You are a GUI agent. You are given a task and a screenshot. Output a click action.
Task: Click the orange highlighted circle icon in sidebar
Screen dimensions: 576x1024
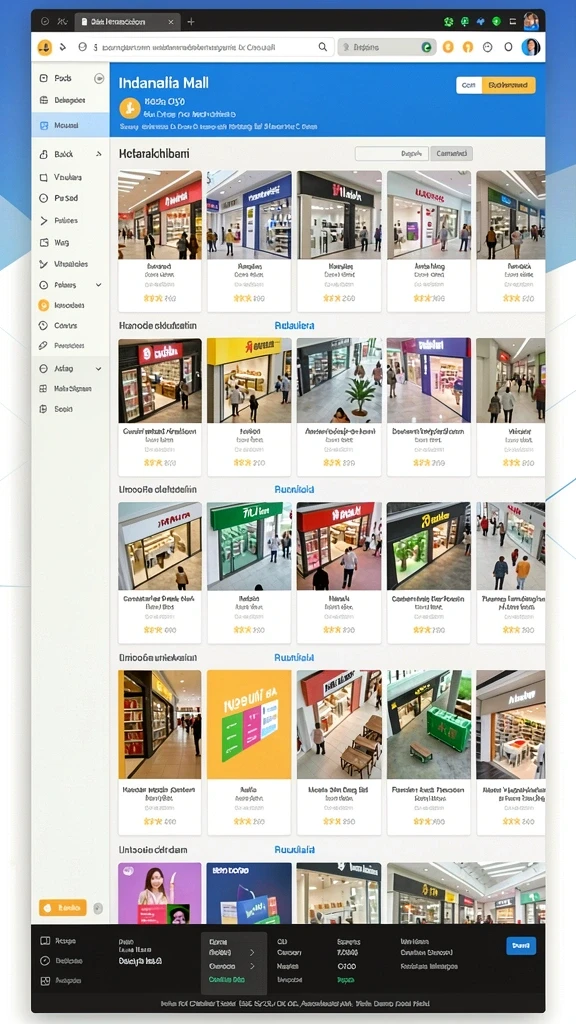click(44, 305)
